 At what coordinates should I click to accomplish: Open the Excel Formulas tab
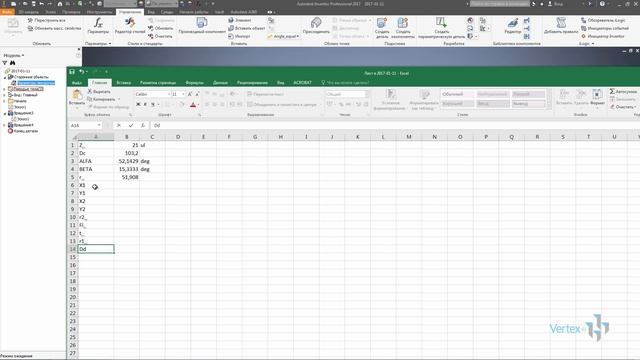(194, 82)
